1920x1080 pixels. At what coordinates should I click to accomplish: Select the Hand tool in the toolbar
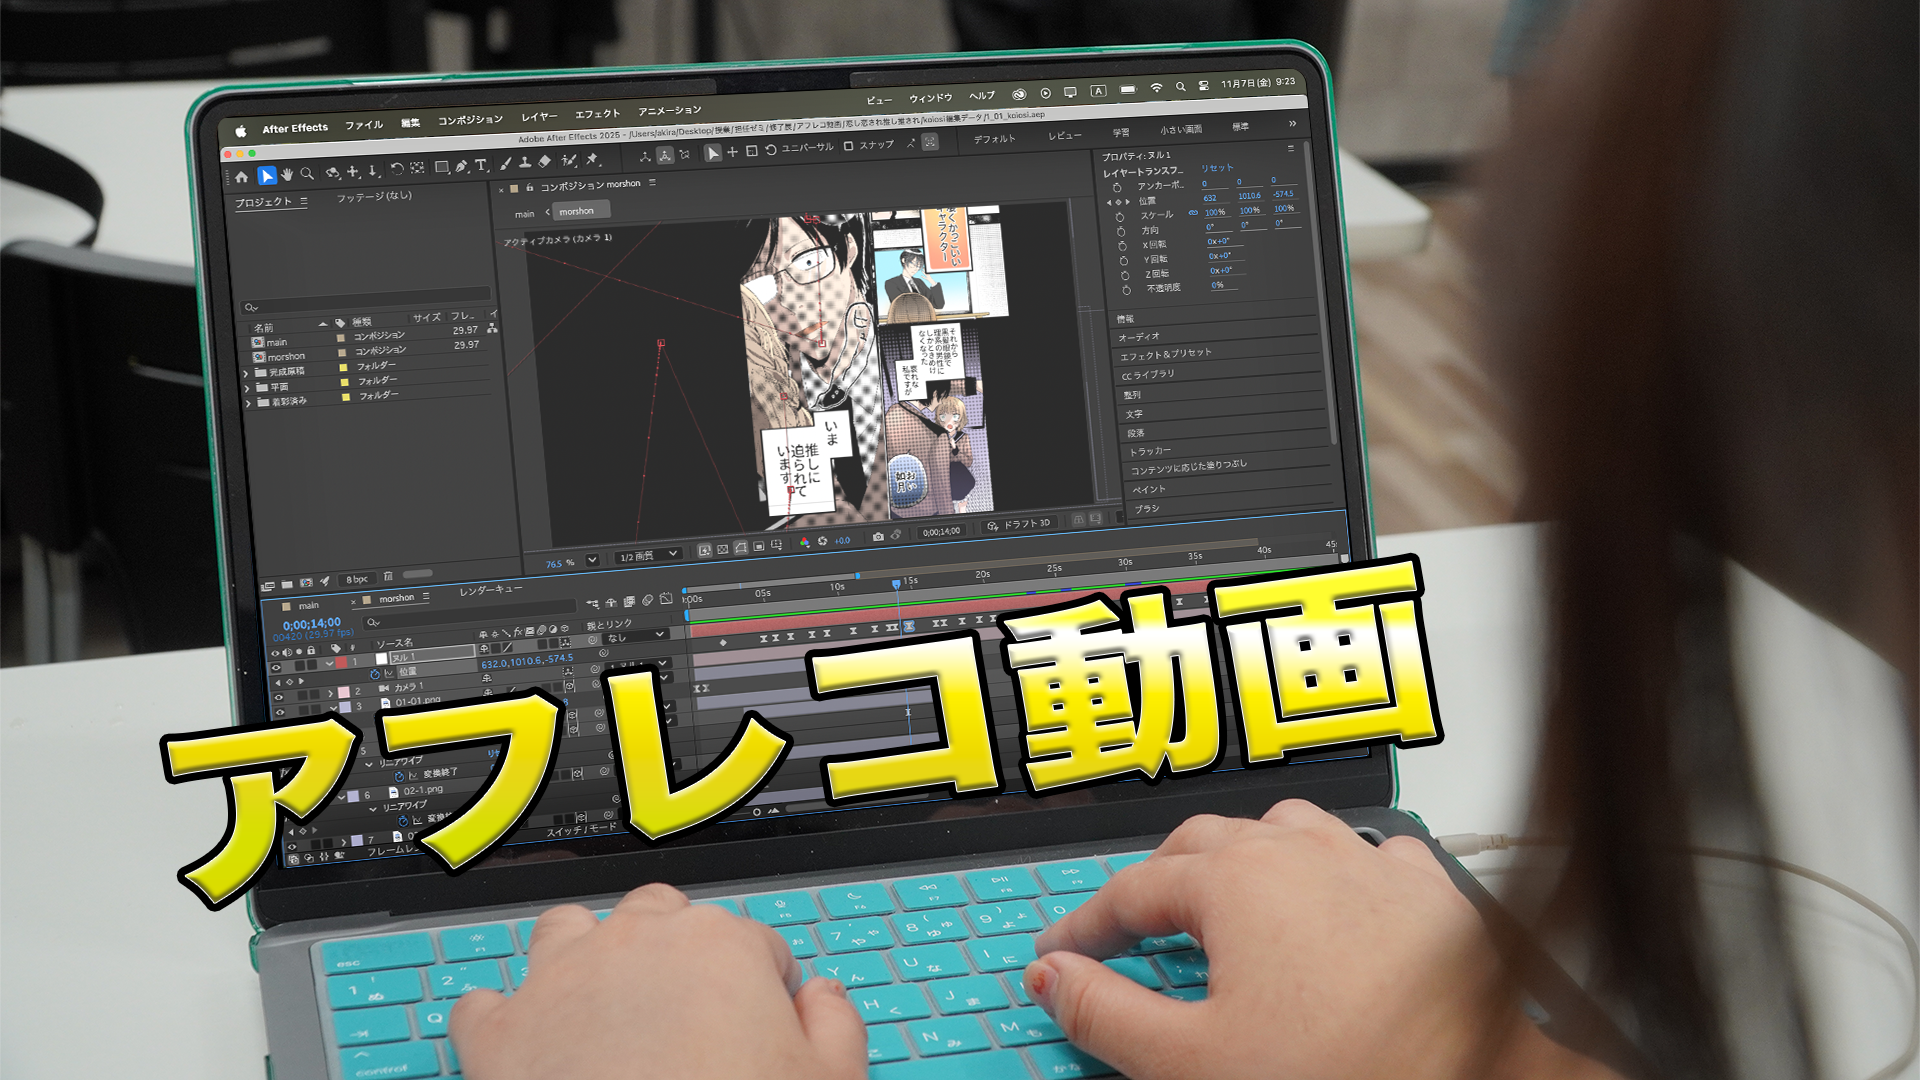(287, 175)
